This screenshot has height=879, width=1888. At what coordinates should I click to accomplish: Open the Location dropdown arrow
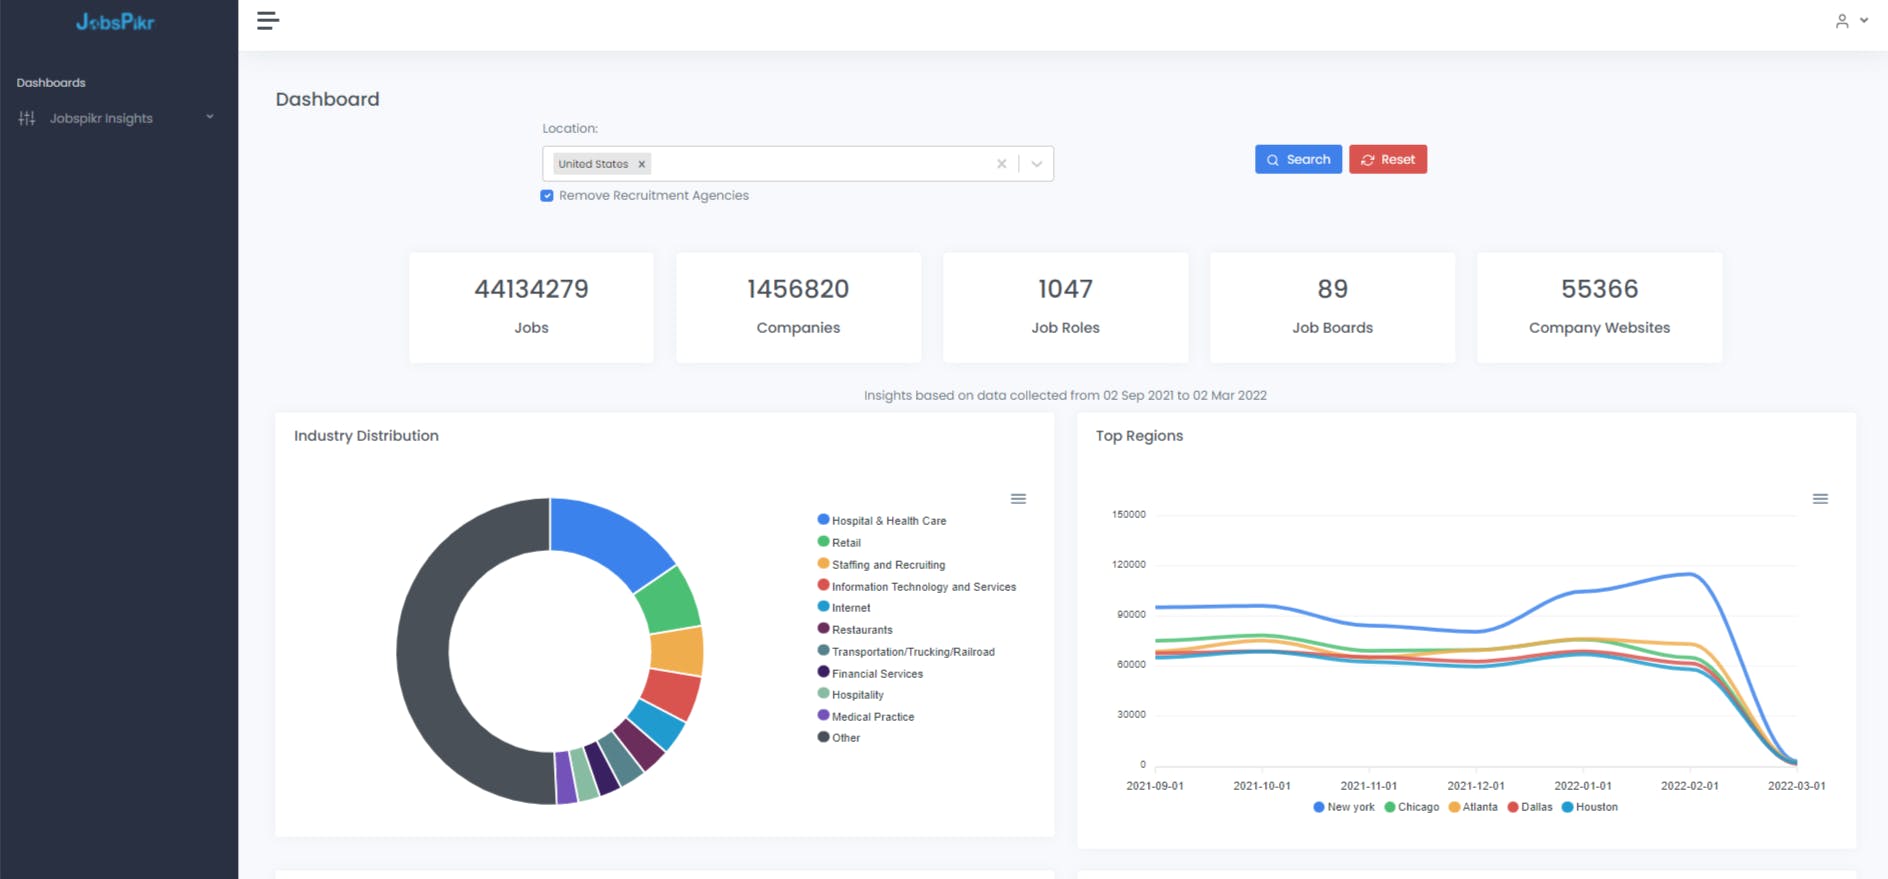click(1037, 164)
